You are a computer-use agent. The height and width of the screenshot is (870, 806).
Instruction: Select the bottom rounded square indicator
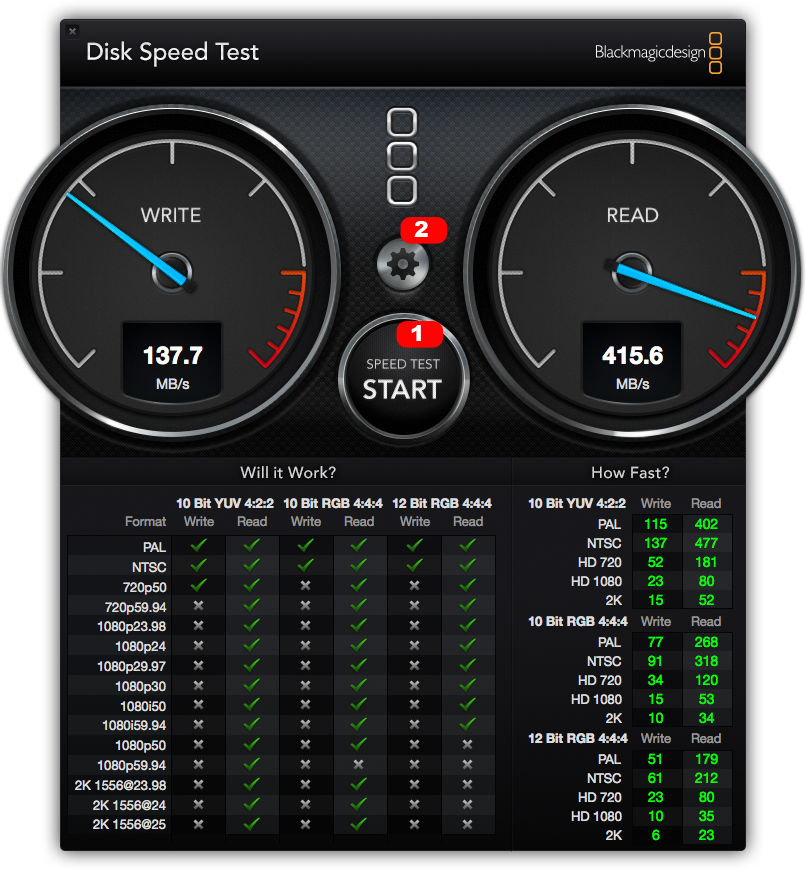402,189
